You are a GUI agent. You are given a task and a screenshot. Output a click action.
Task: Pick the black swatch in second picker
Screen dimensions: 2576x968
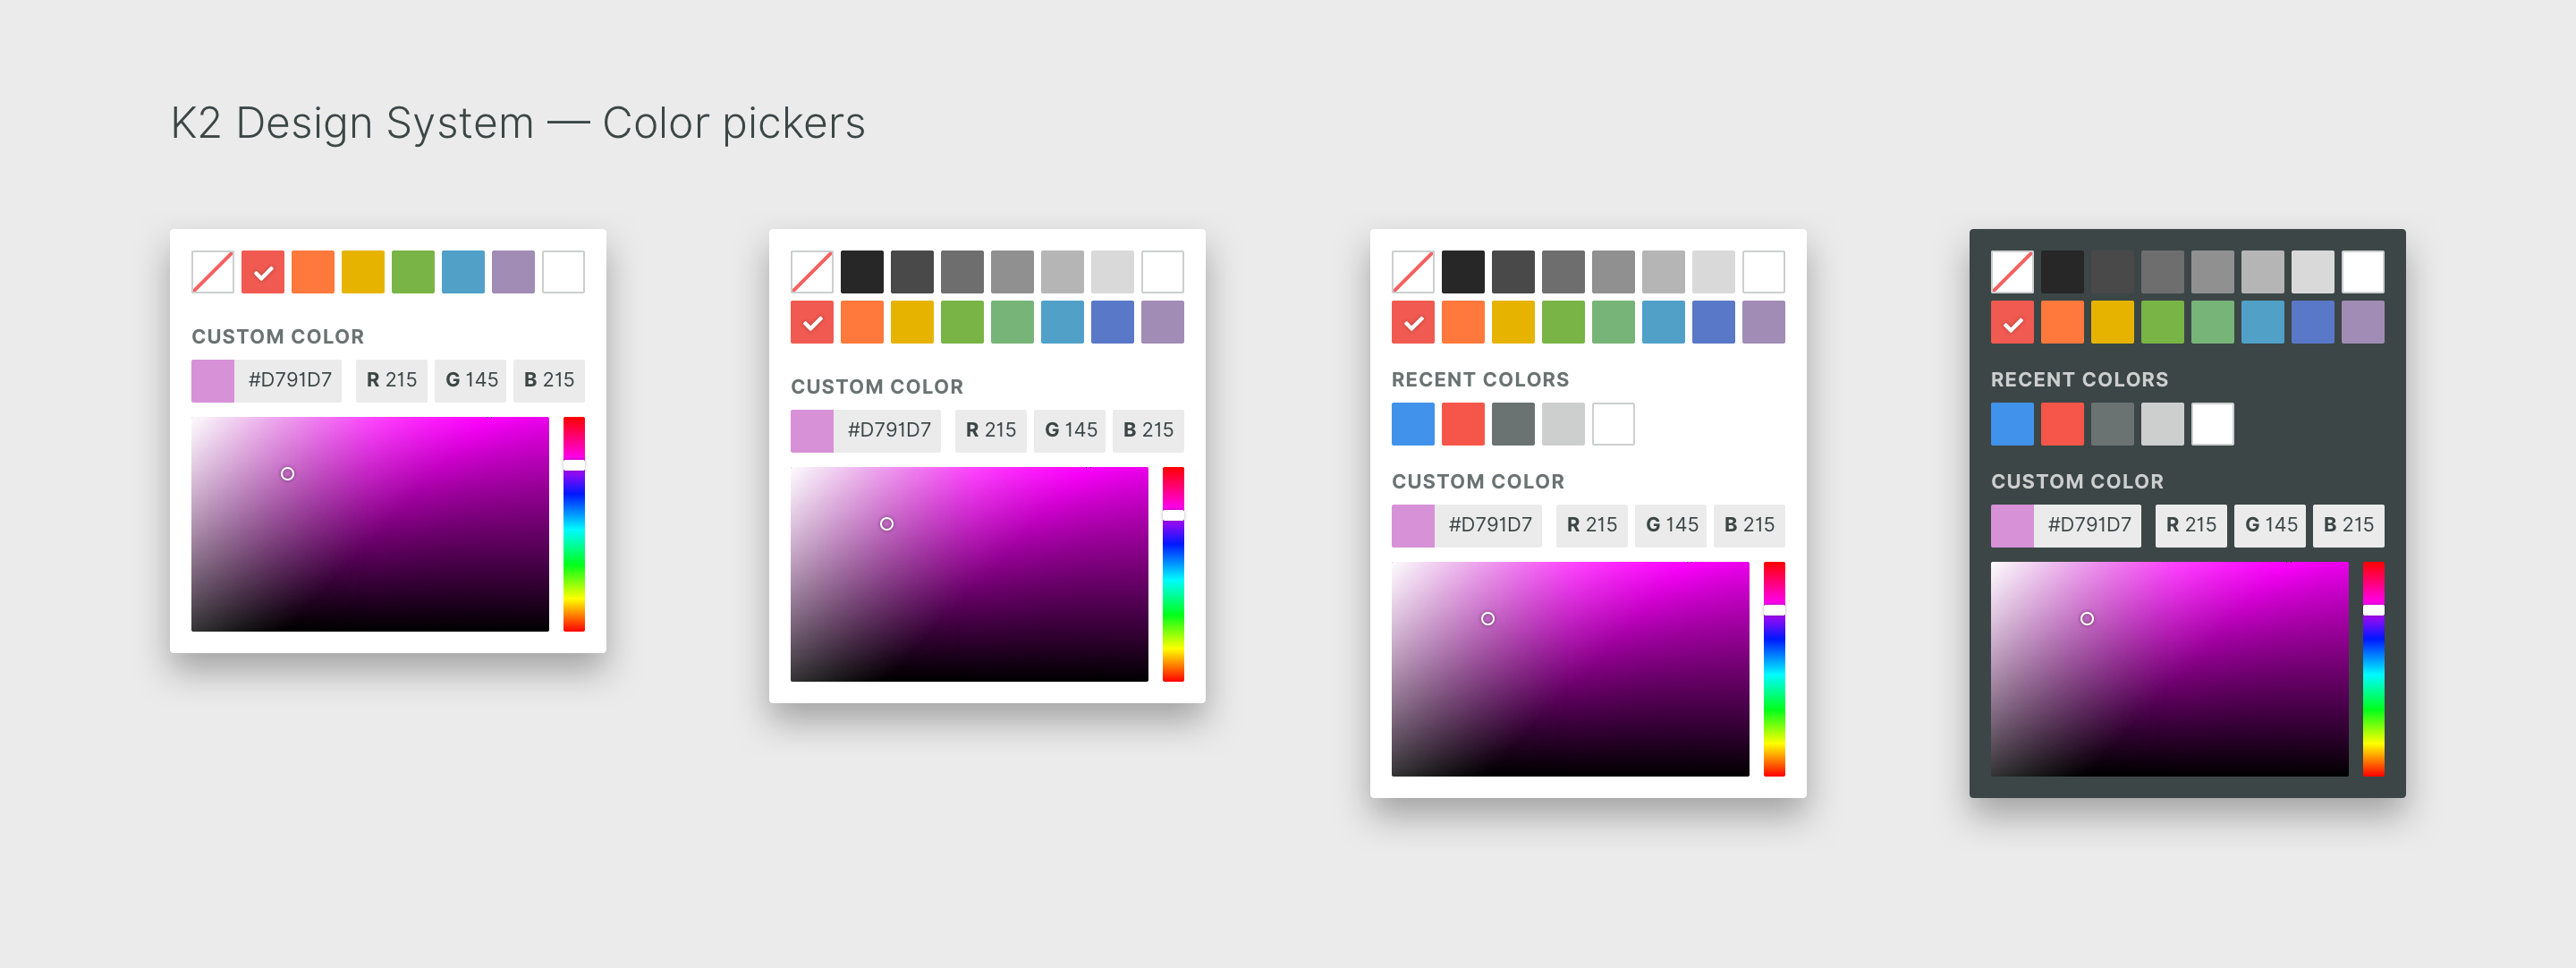click(x=862, y=272)
